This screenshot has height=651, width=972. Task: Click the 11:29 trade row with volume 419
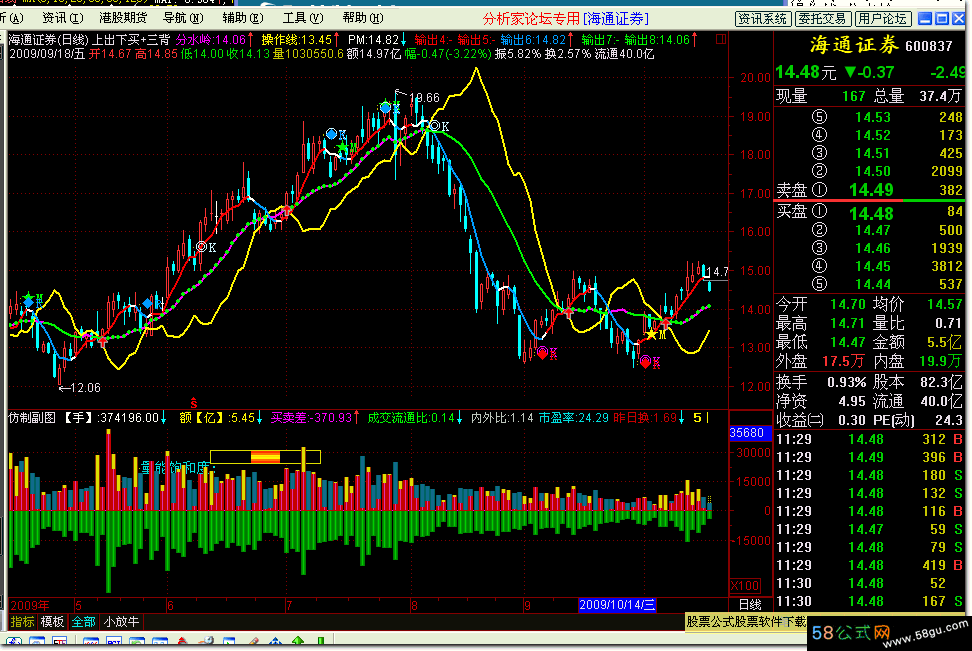tap(870, 565)
